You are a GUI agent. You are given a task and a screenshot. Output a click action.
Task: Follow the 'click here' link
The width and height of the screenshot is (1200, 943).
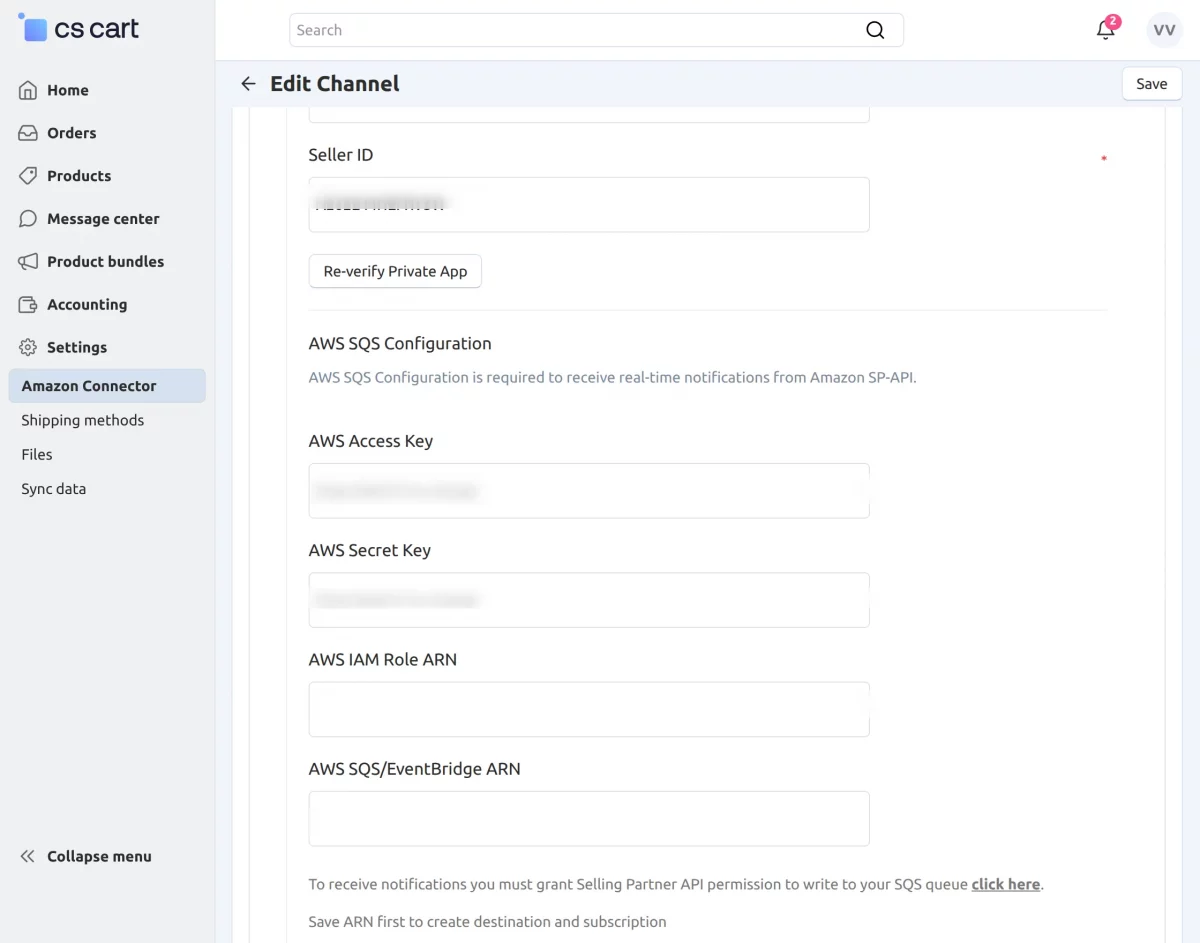1006,884
